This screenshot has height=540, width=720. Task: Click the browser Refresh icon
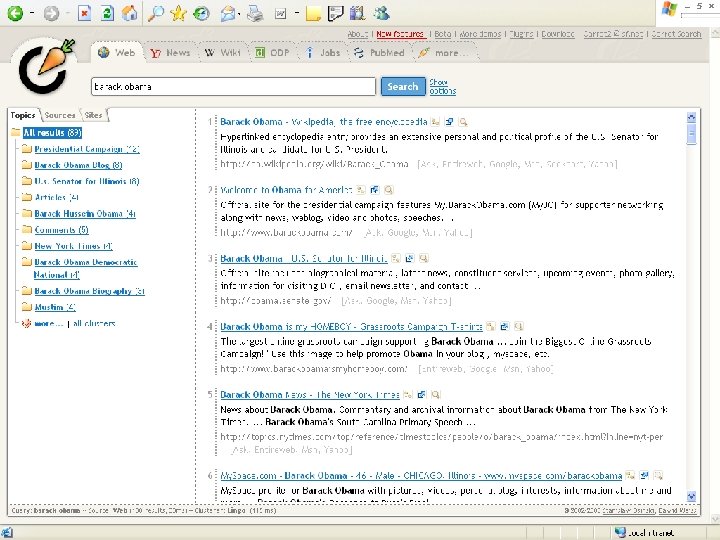coord(106,13)
